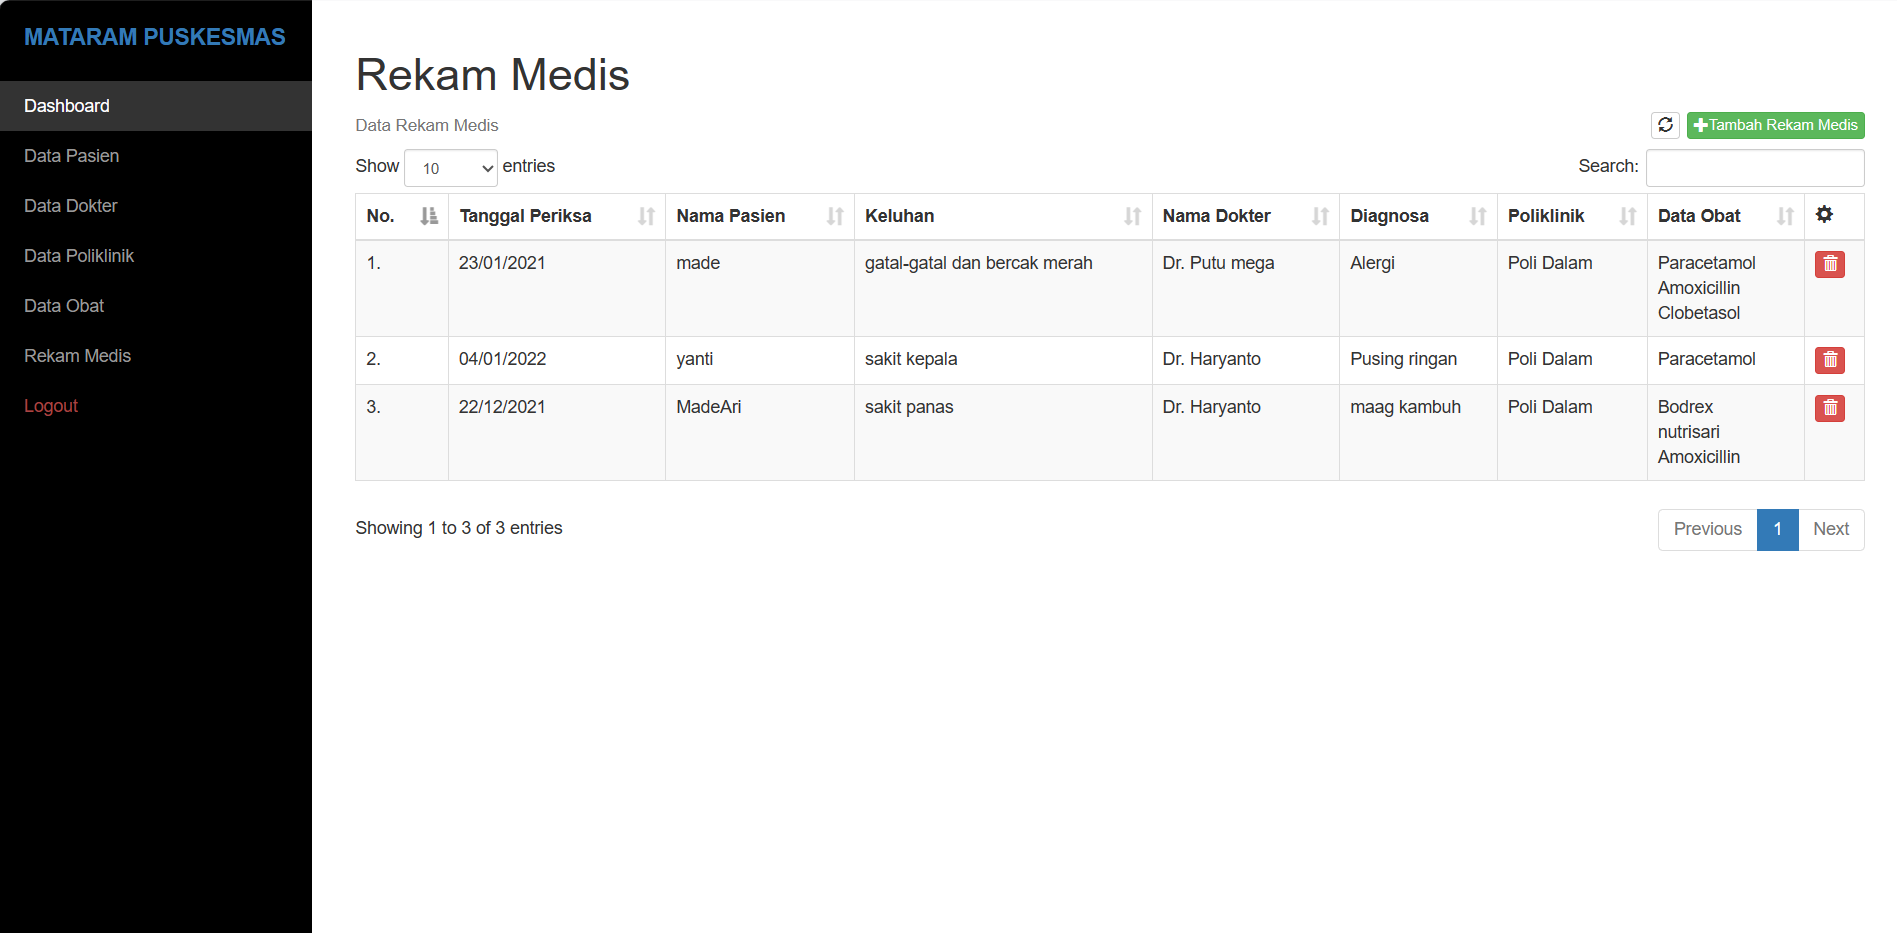Viewport: 1897px width, 933px height.
Task: Delete yanti's record using trash icon
Action: pos(1829,360)
